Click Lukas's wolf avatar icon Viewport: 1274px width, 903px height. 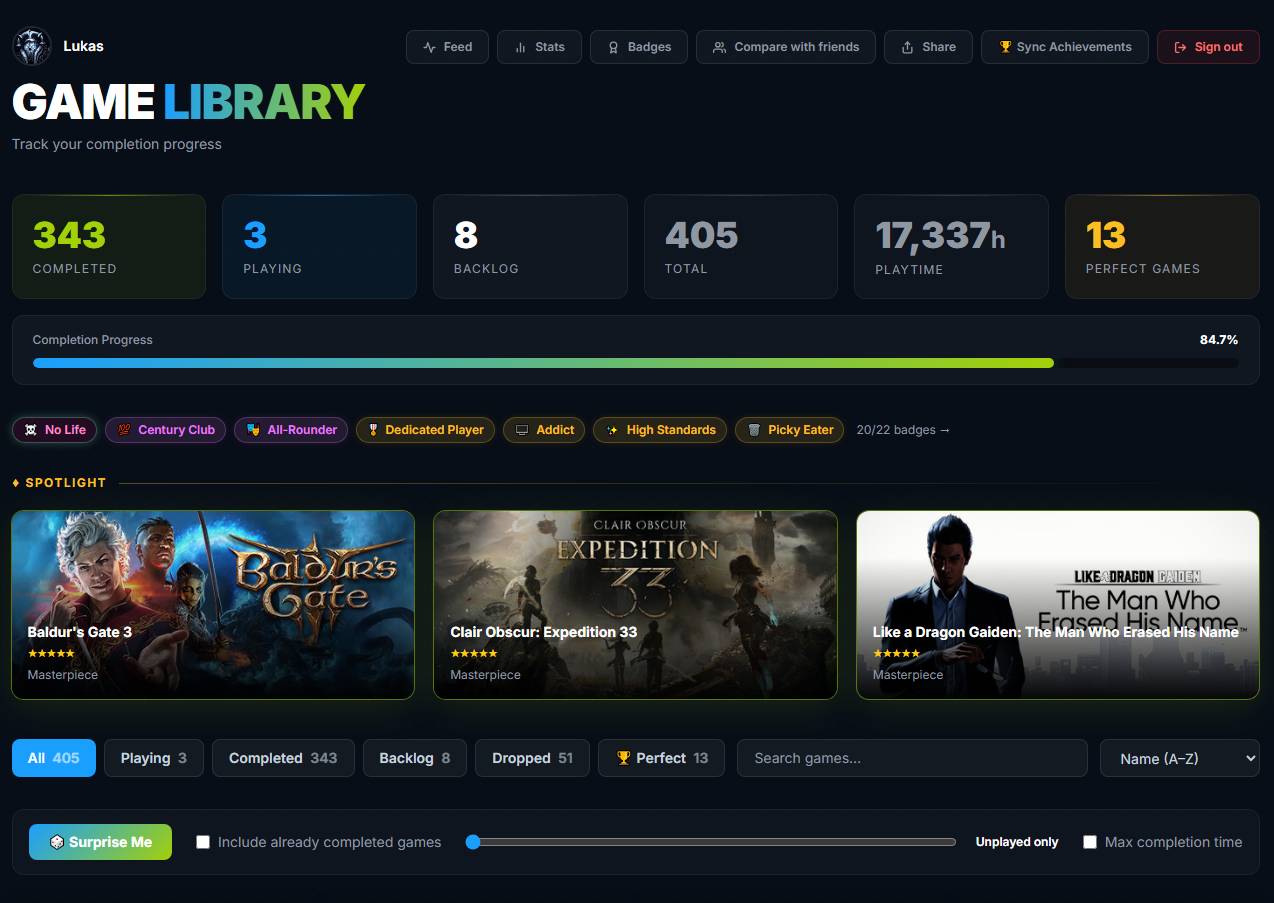(31, 45)
